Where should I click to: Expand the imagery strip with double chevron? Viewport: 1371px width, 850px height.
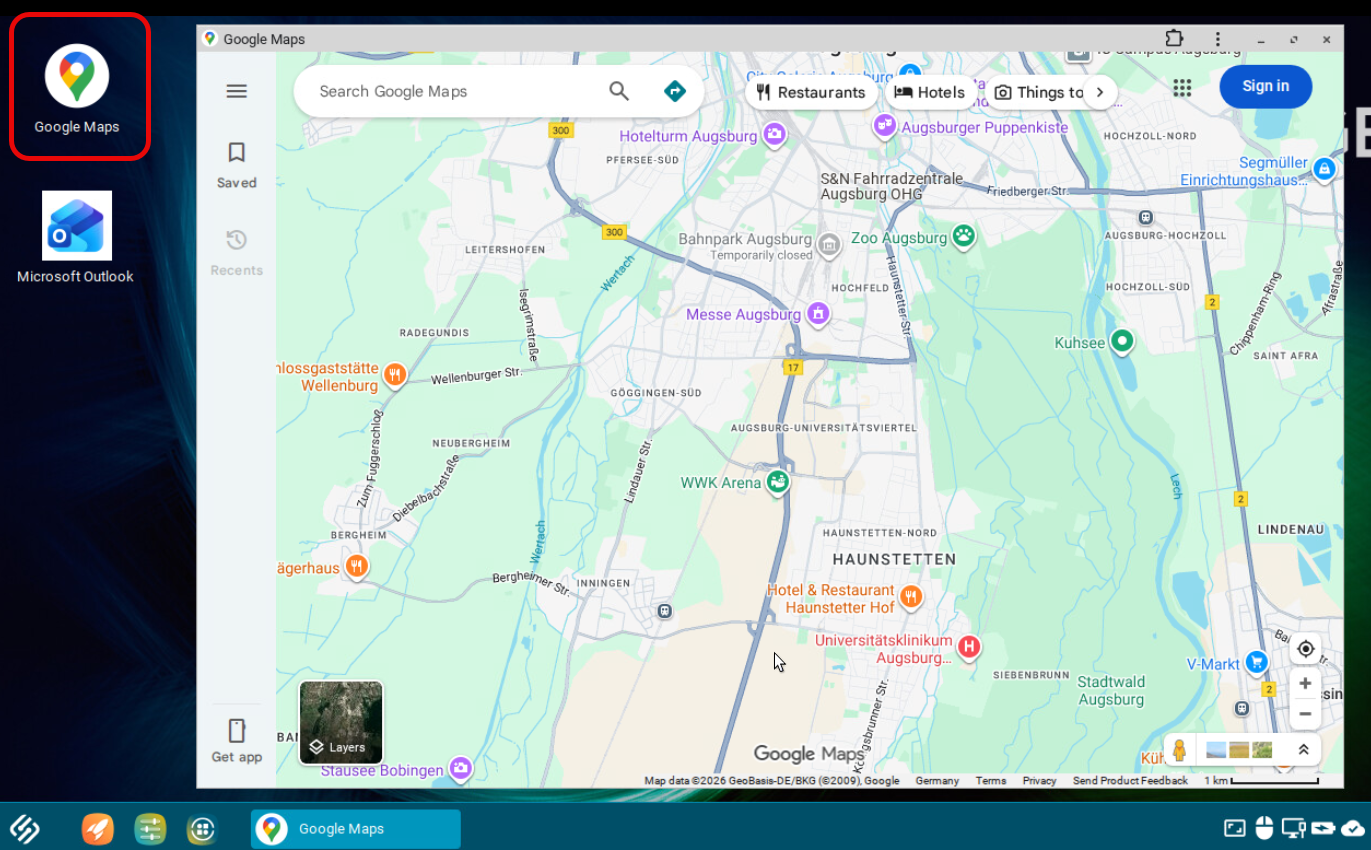1303,749
